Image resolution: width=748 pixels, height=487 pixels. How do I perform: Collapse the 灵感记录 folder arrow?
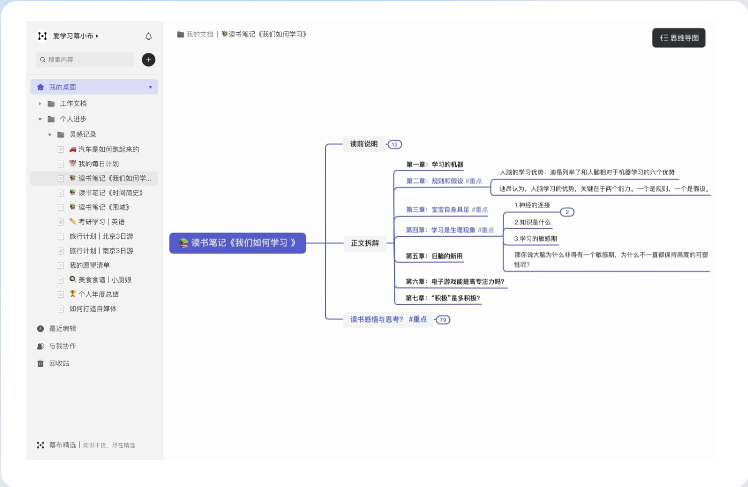(50, 135)
